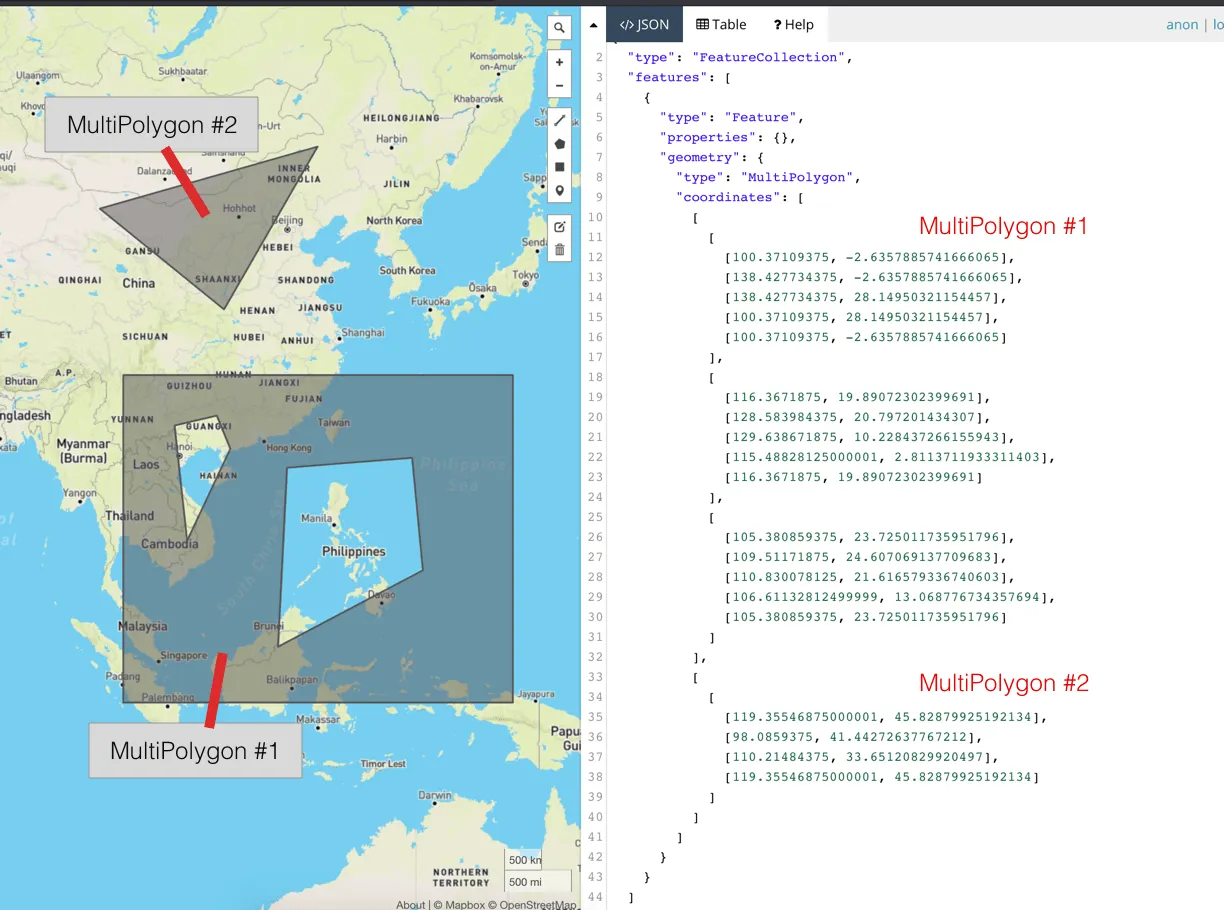Select the draw polygon tool
1224x910 pixels.
coord(559,144)
